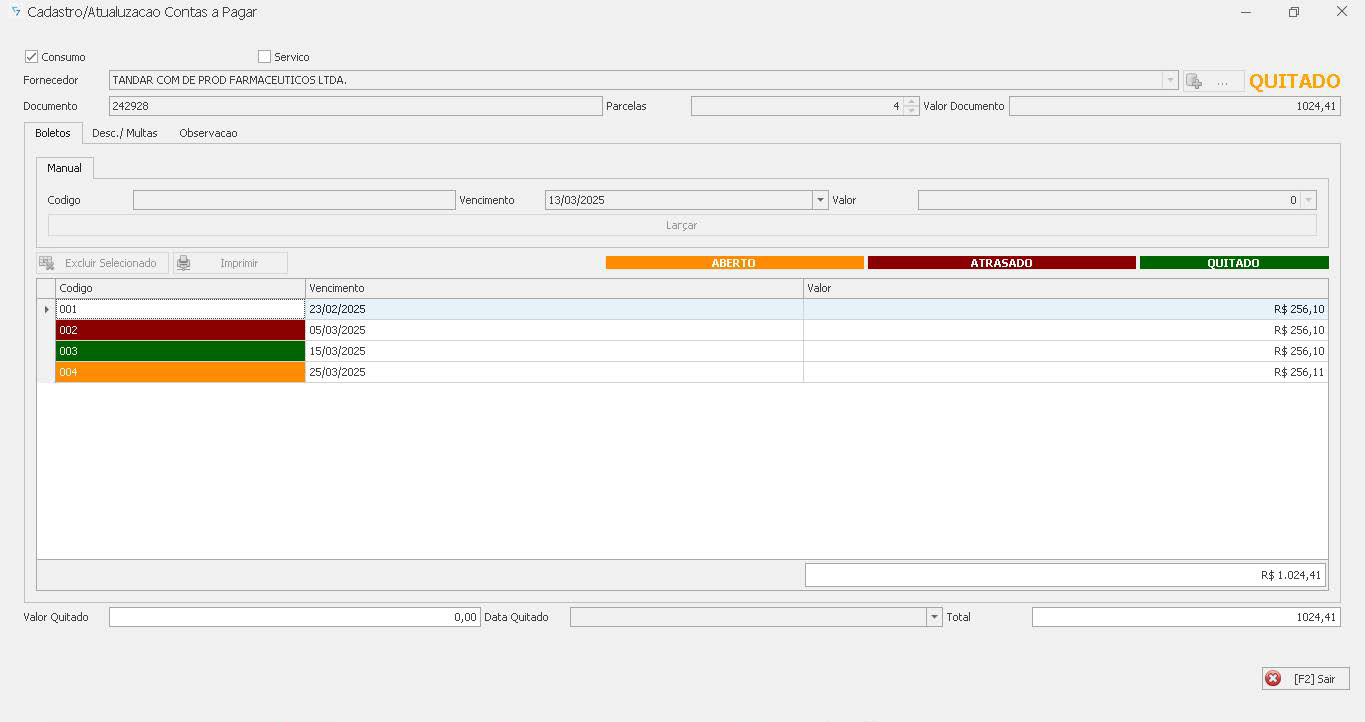This screenshot has width=1365, height=722.
Task: Click the red X icon on Sair button
Action: 1273,679
